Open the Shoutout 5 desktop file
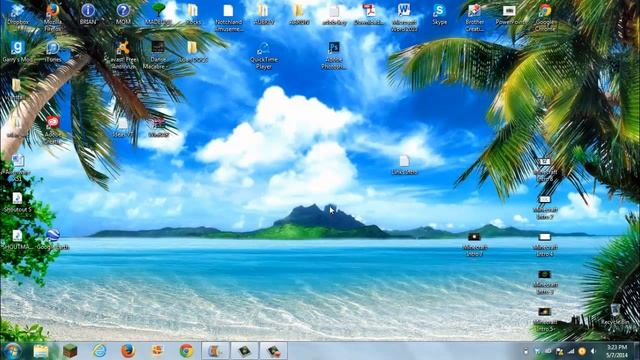 pyautogui.click(x=17, y=202)
